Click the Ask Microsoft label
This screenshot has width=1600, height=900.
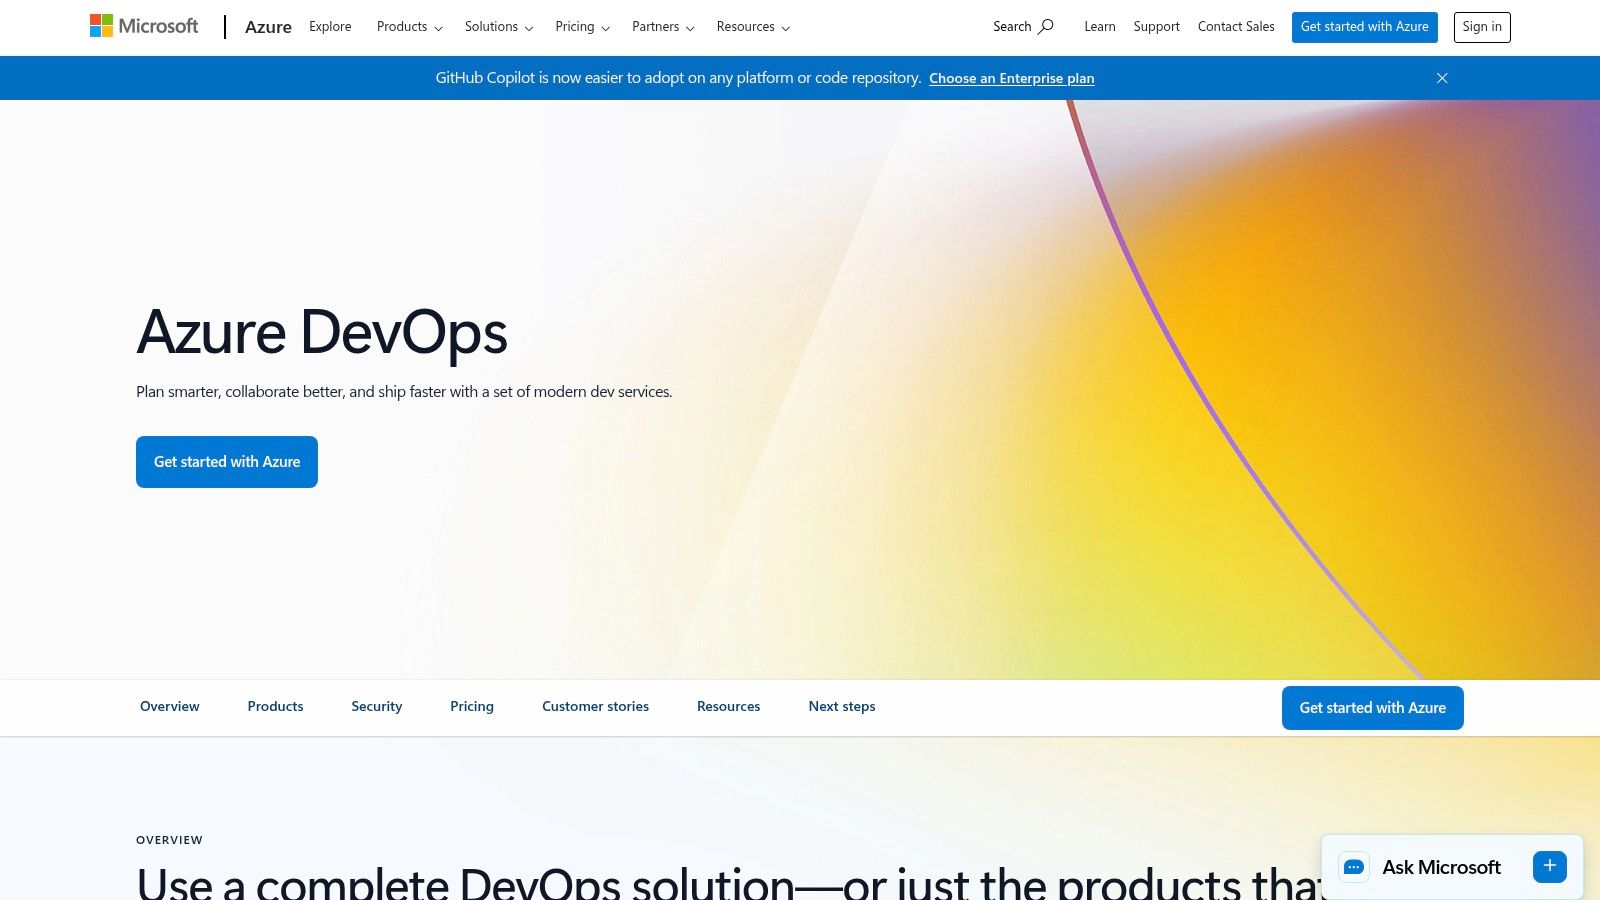pyautogui.click(x=1441, y=867)
